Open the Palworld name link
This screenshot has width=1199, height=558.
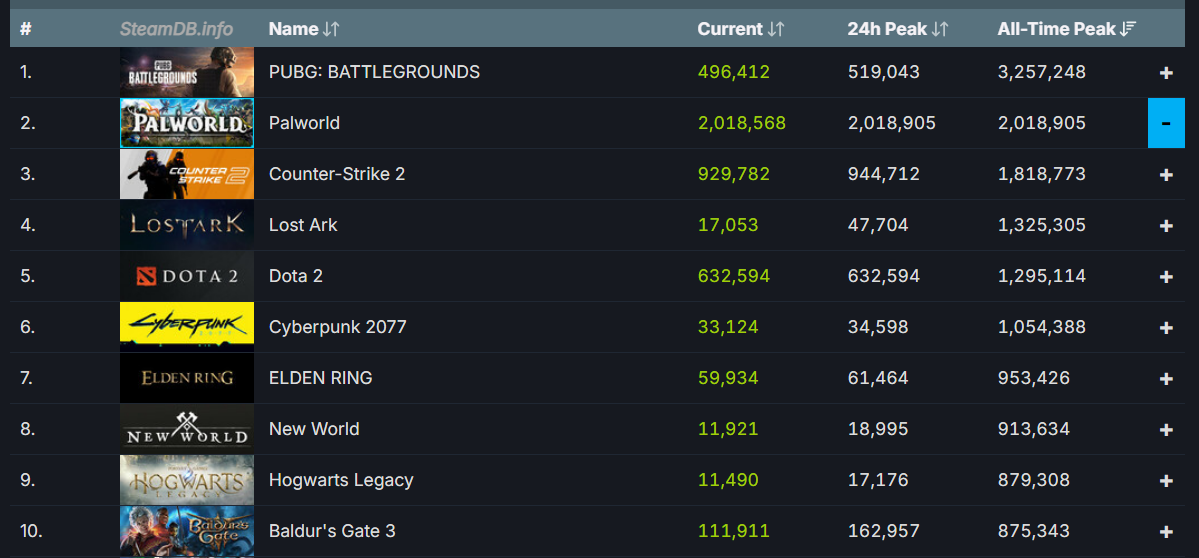point(304,123)
